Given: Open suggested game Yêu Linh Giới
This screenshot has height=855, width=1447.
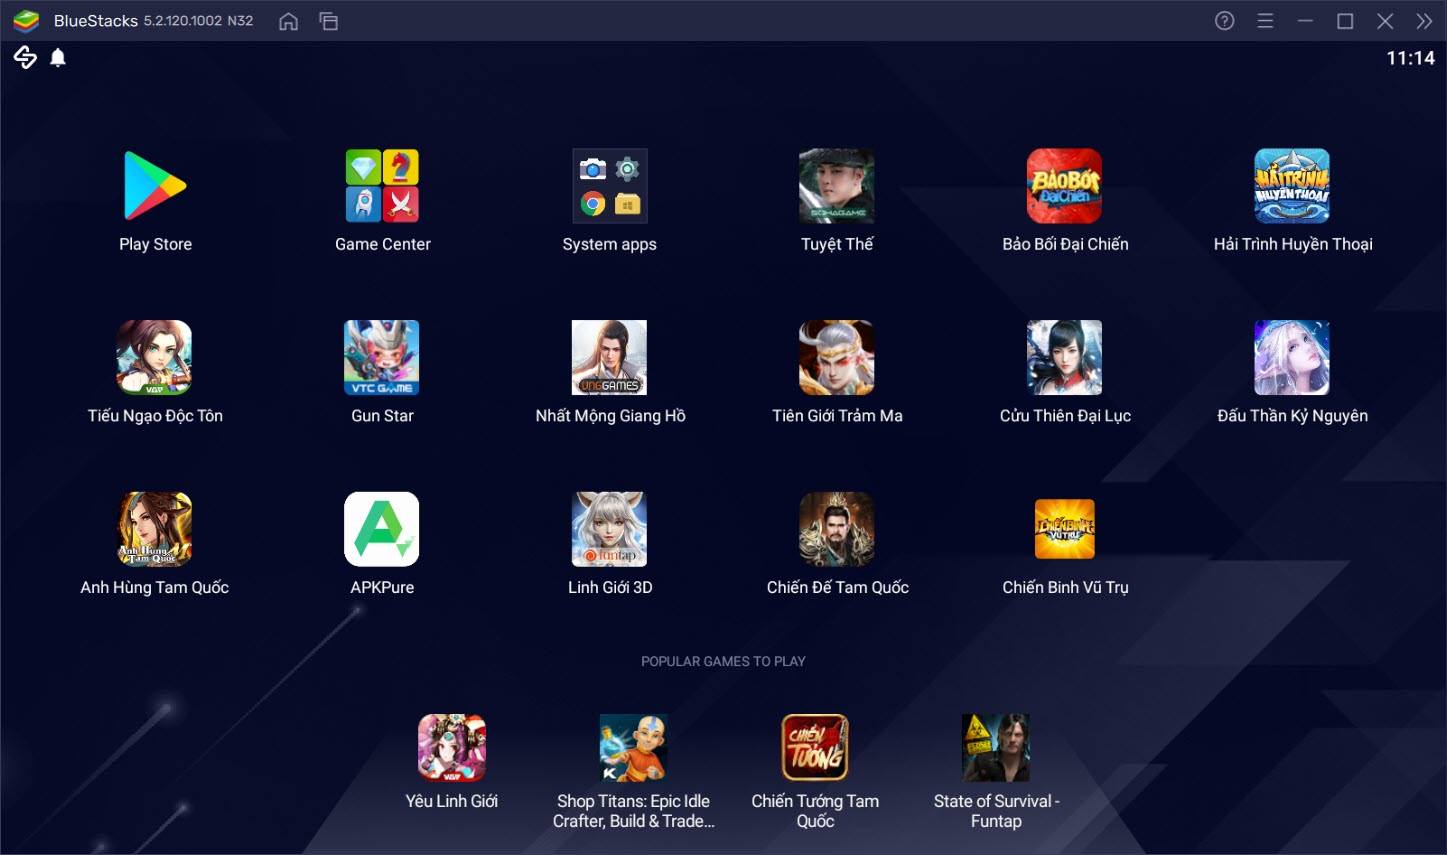Looking at the screenshot, I should click(452, 748).
